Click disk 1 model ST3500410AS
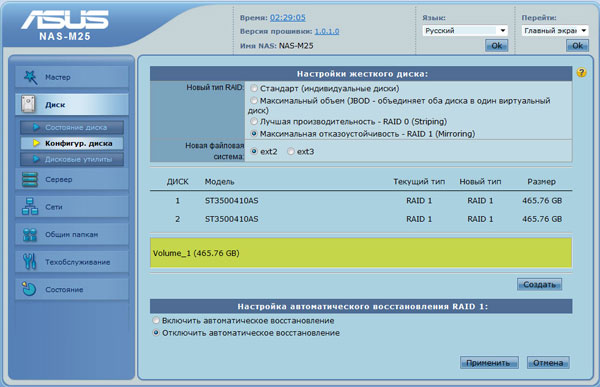 tap(232, 201)
